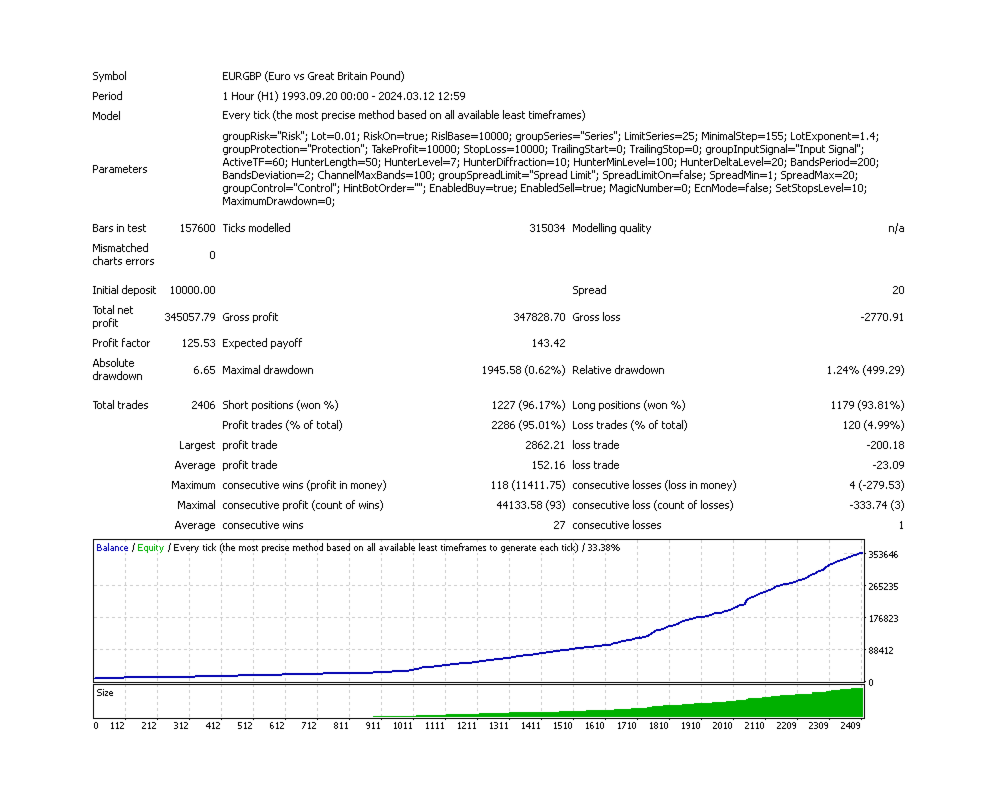Click the 1211 tick on x-axis
This screenshot has height=800, width=1000.
466,725
